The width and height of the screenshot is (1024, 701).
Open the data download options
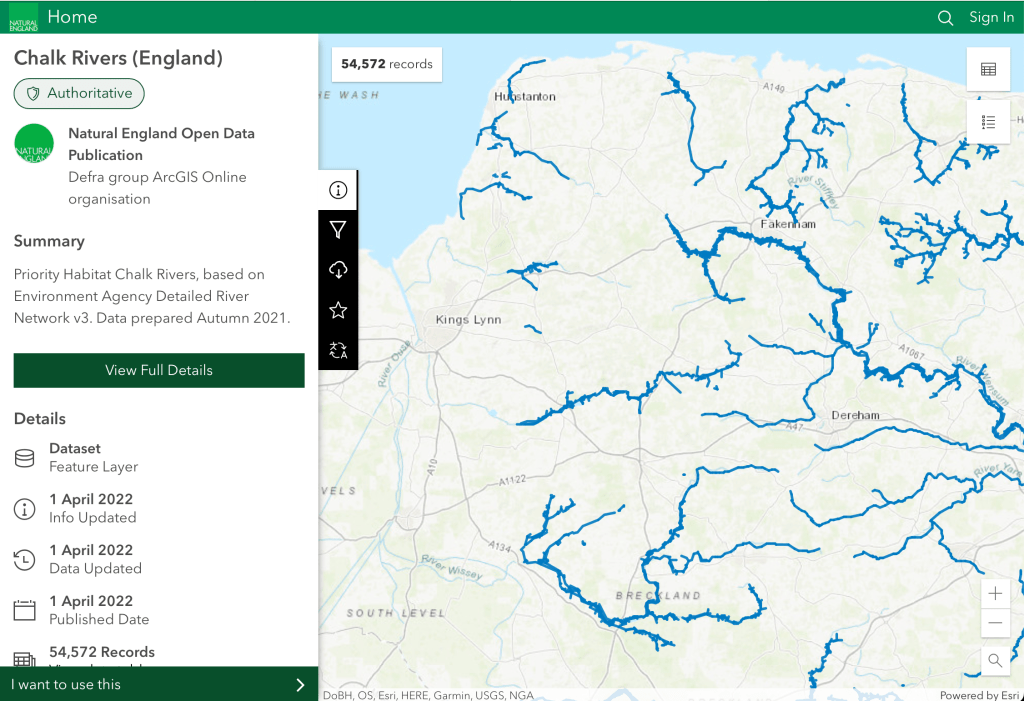338,269
